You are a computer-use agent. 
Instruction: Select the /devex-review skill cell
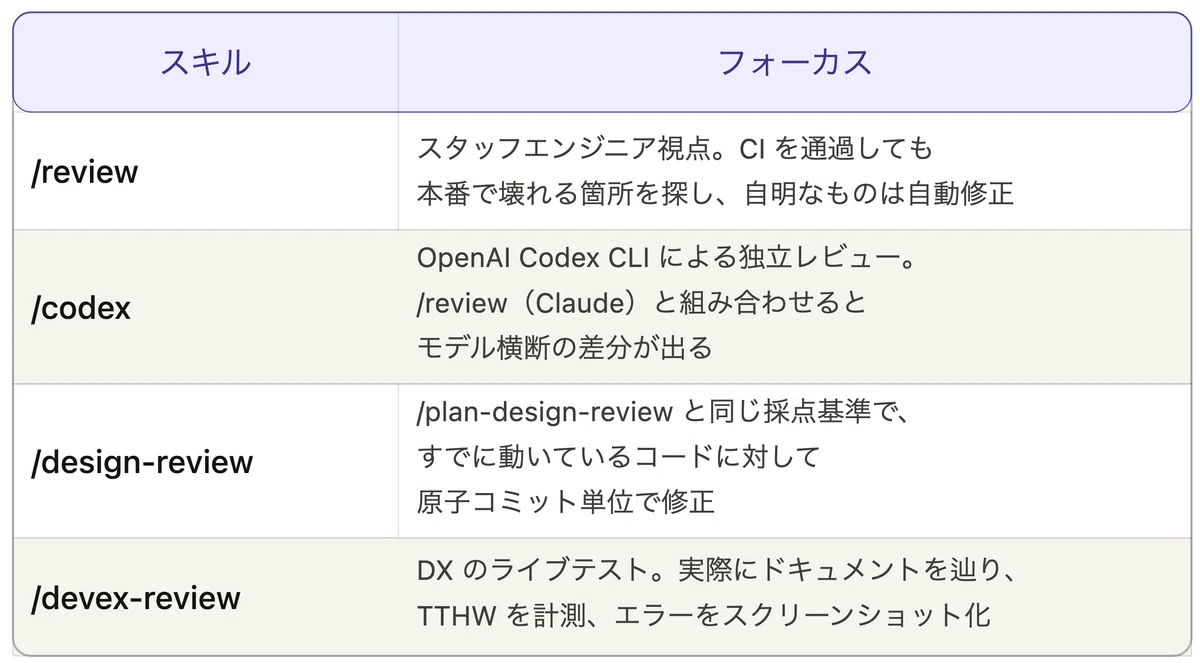tap(206, 597)
